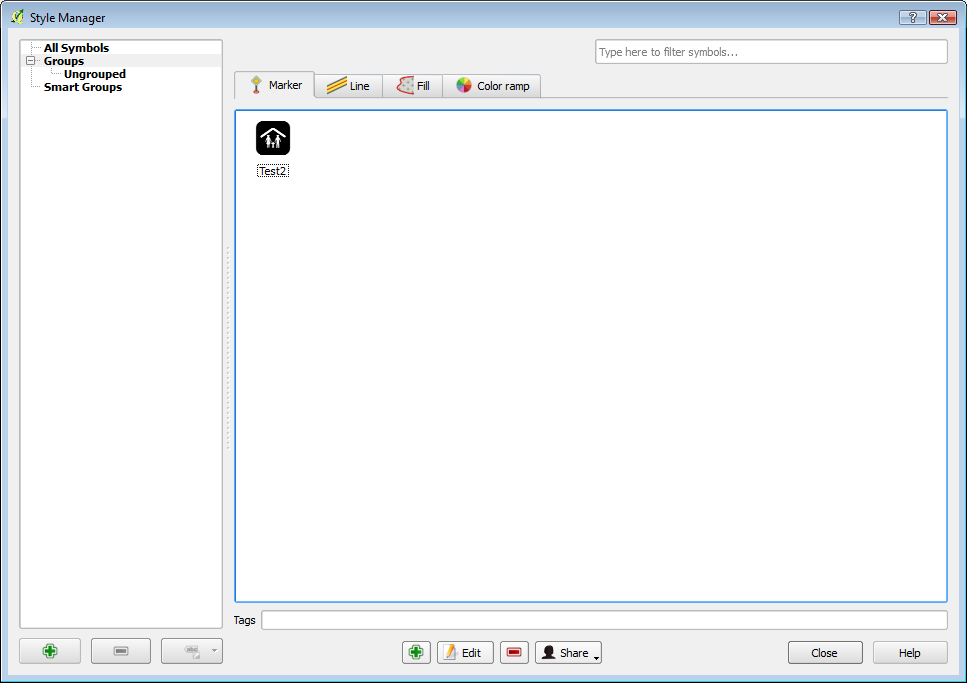Select Smart Groups in the tree

(x=83, y=87)
